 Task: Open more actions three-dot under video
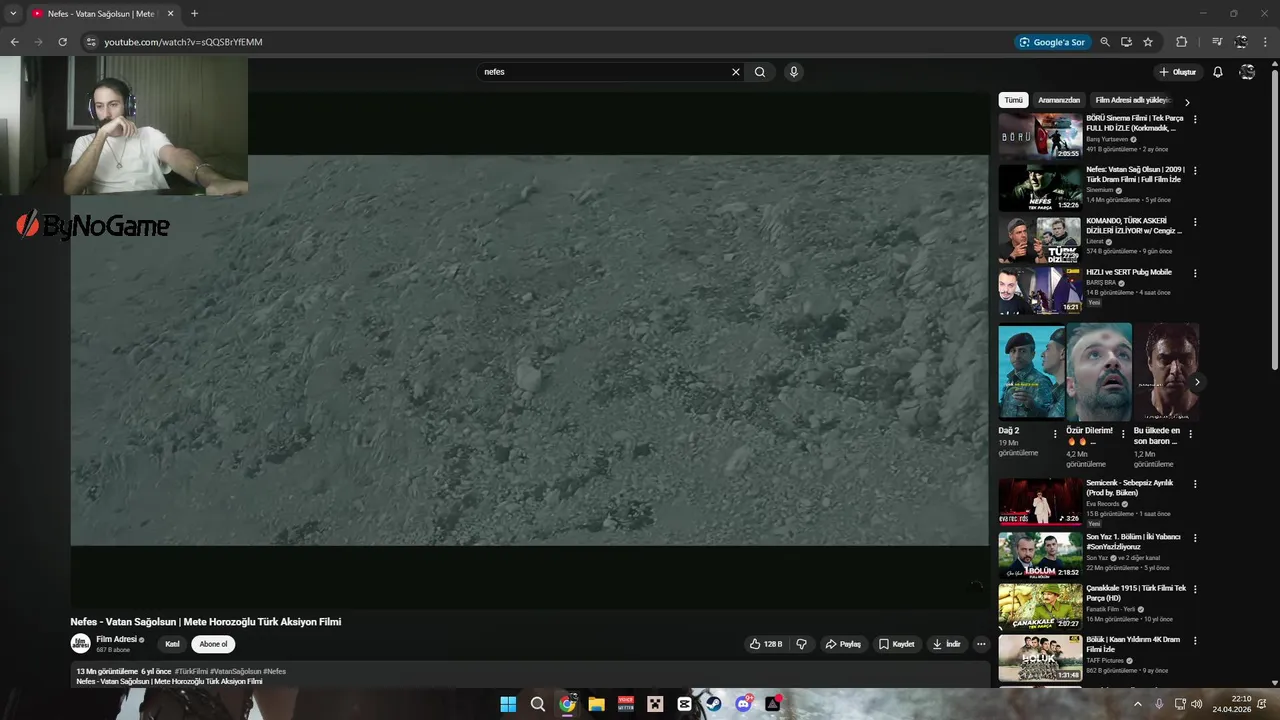(x=981, y=644)
